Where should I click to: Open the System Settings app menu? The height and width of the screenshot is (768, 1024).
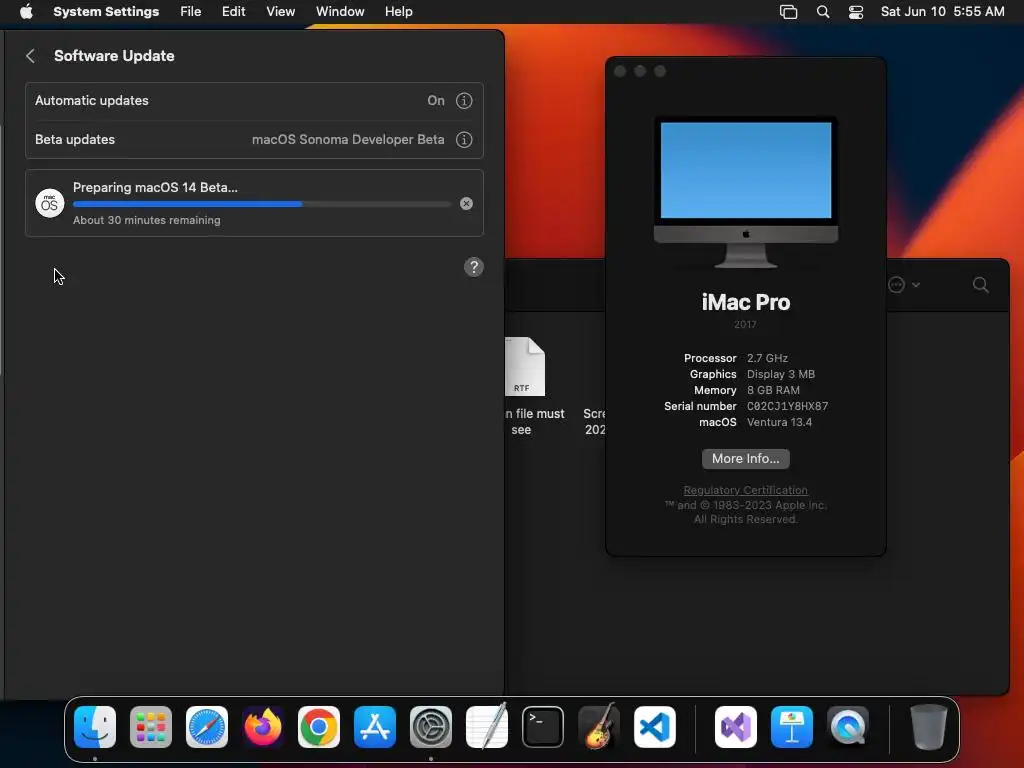point(106,12)
